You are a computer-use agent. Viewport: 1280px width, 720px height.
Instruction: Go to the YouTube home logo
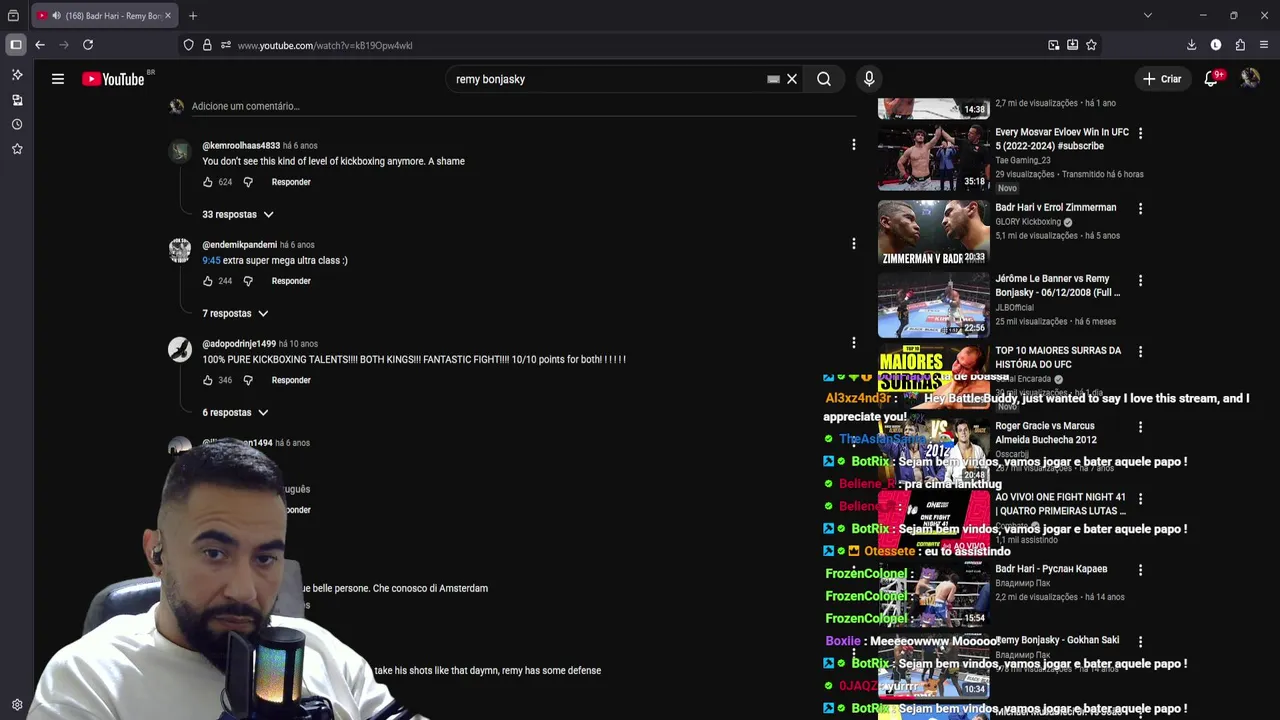pyautogui.click(x=113, y=79)
